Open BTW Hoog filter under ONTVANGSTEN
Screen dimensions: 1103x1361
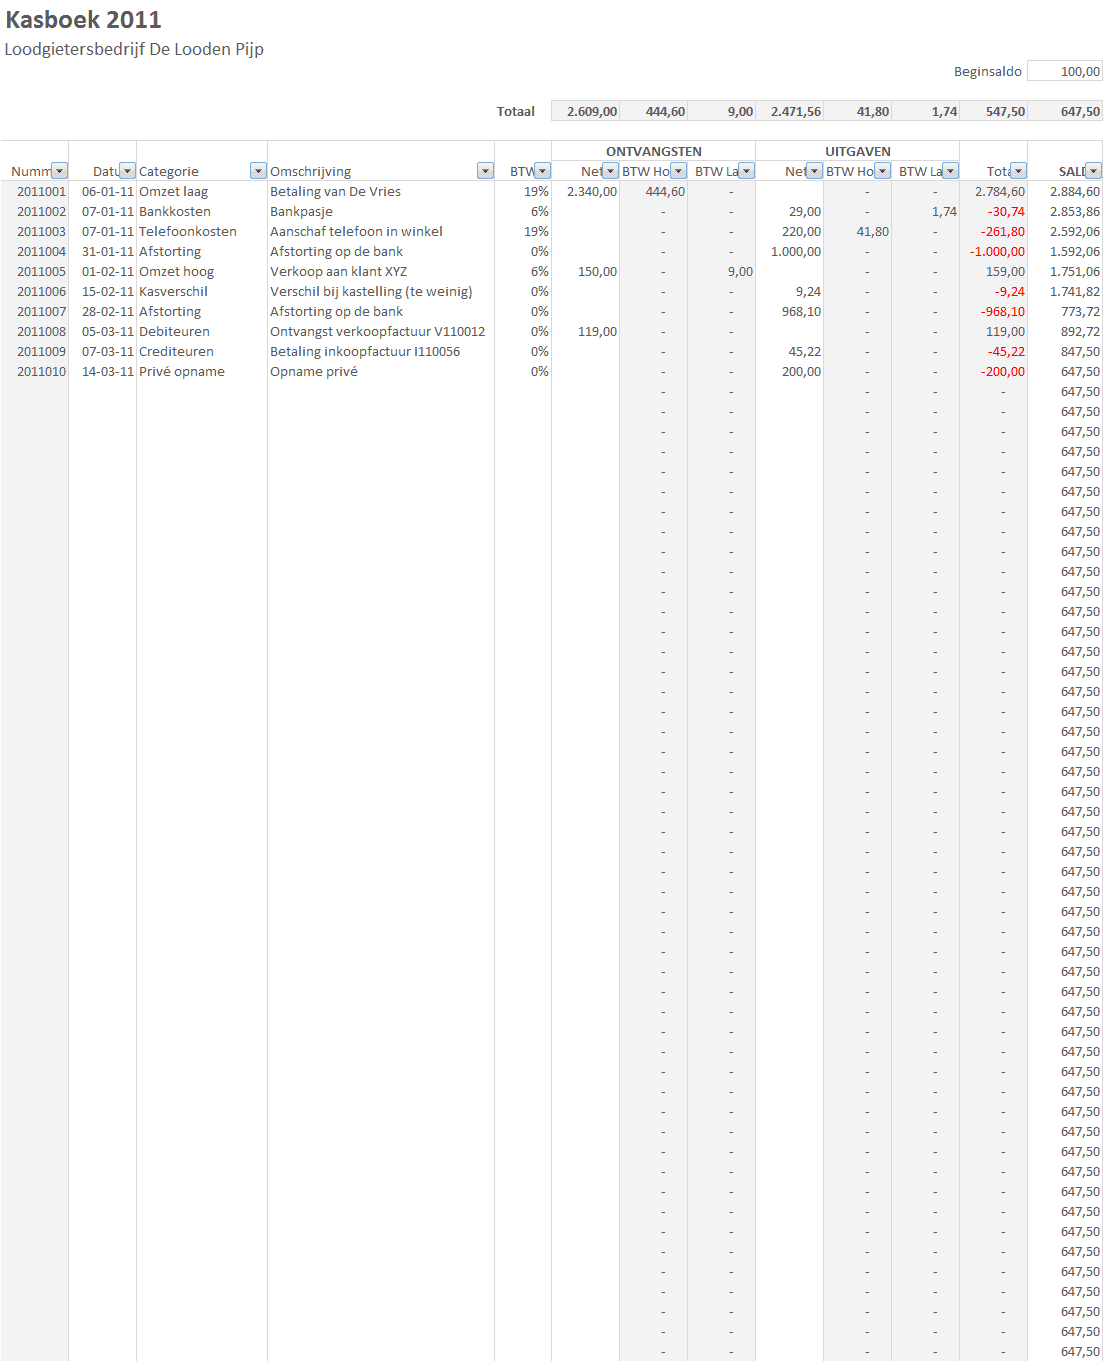coord(678,171)
